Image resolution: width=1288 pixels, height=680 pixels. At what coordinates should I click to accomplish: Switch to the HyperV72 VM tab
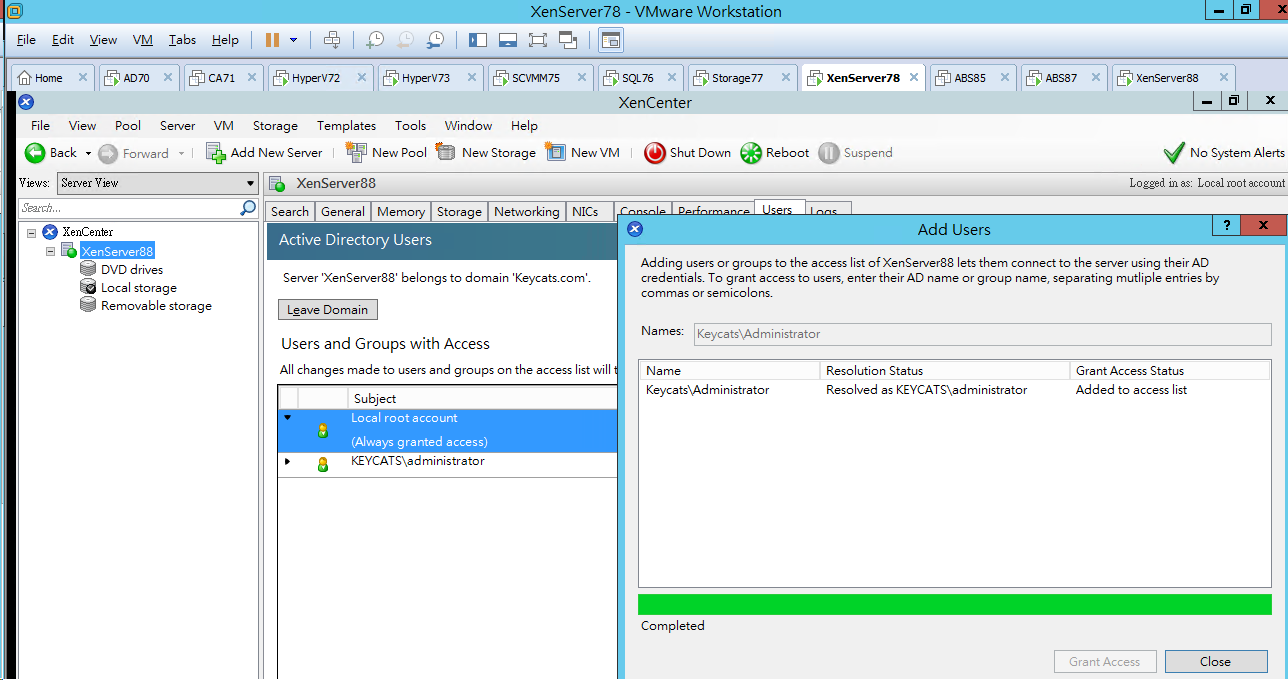point(320,78)
